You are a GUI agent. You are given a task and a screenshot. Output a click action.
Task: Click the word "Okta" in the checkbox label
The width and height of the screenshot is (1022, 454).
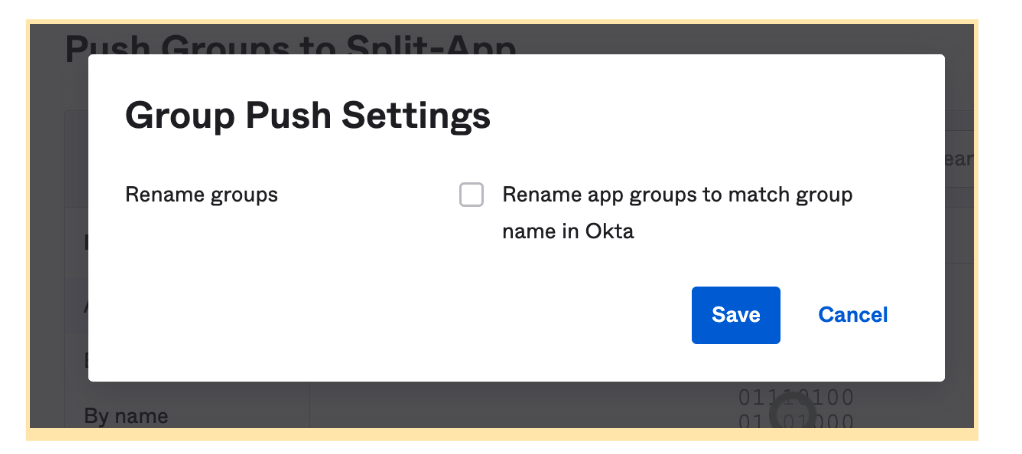click(x=610, y=232)
